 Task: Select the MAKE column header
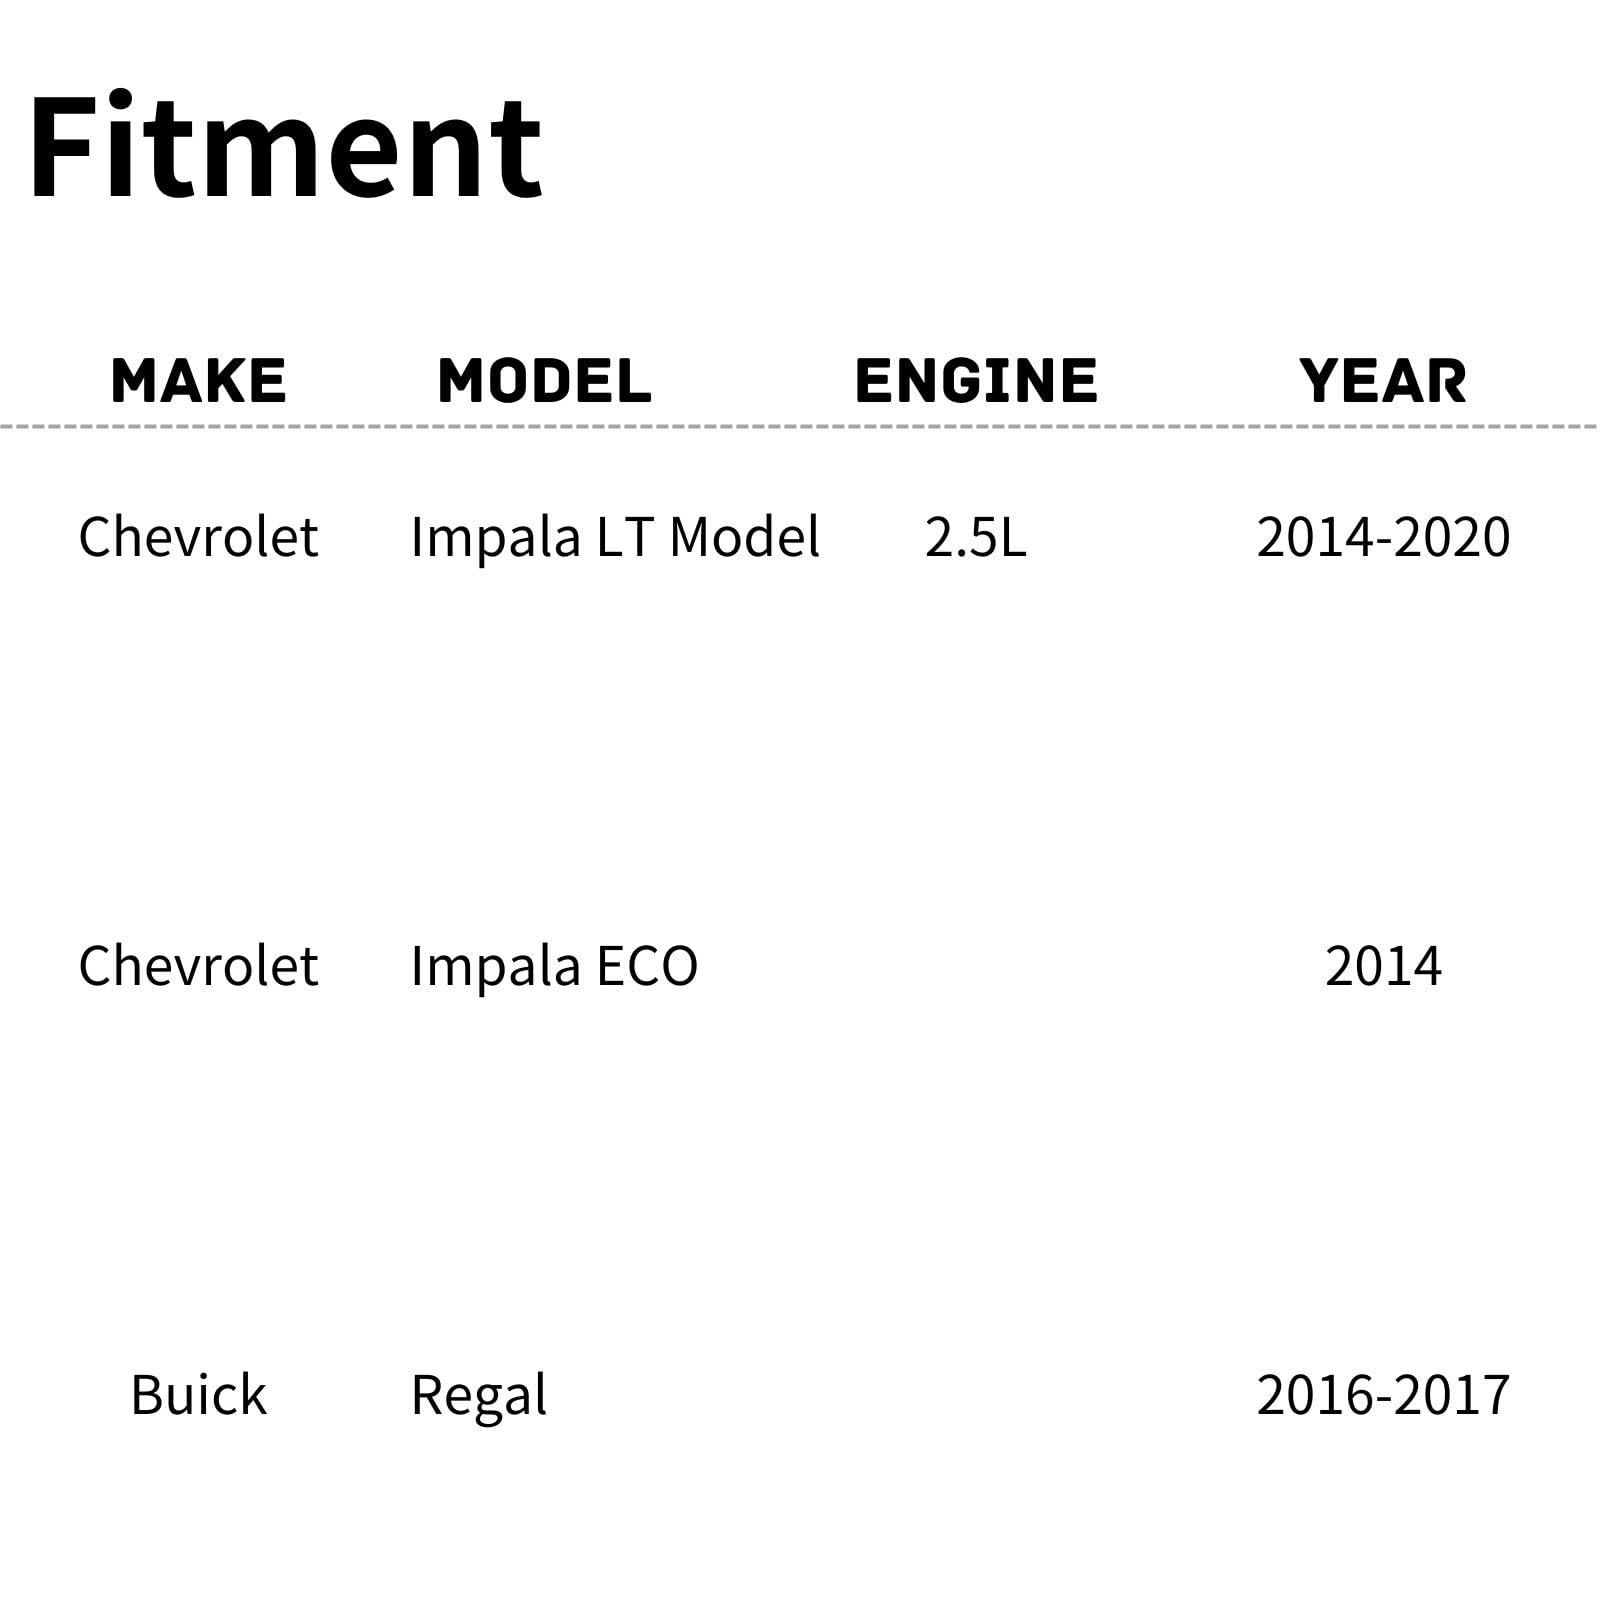[199, 381]
